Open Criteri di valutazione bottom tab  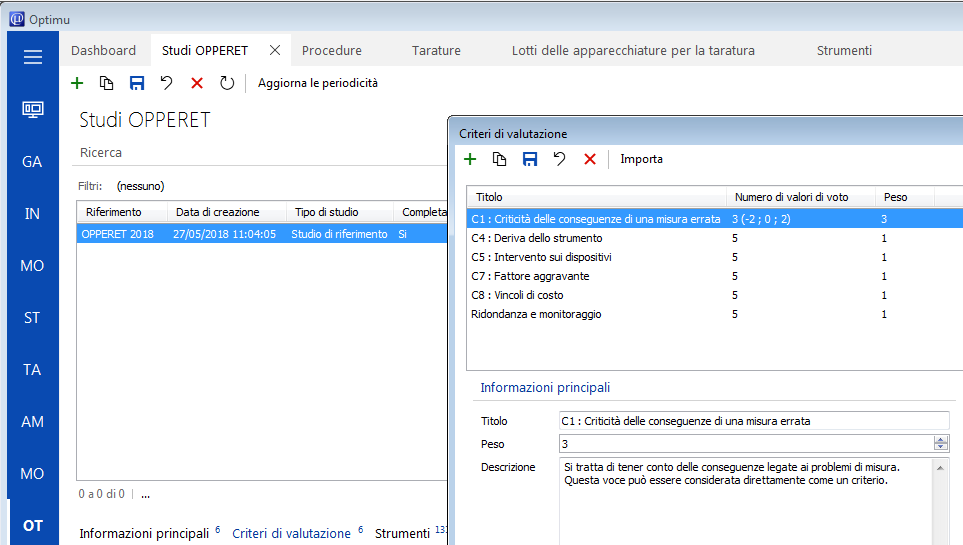click(x=291, y=533)
